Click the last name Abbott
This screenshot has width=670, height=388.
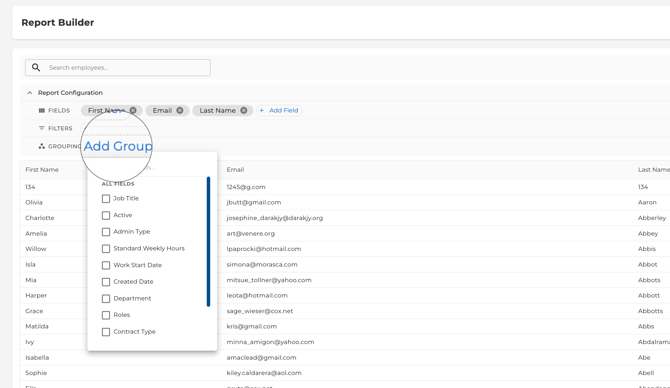click(x=649, y=296)
